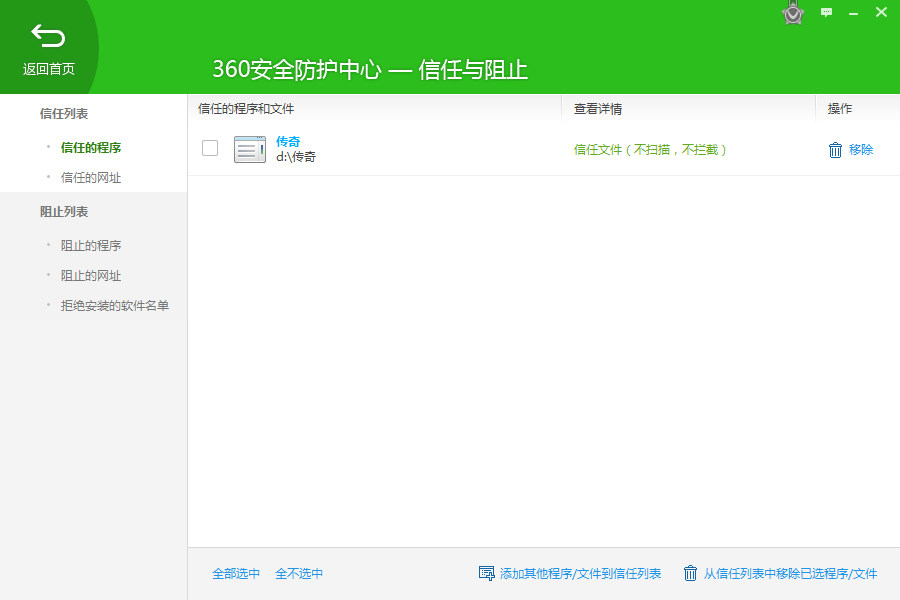
Task: Click the d:\传奇 path text
Action: pyautogui.click(x=296, y=157)
